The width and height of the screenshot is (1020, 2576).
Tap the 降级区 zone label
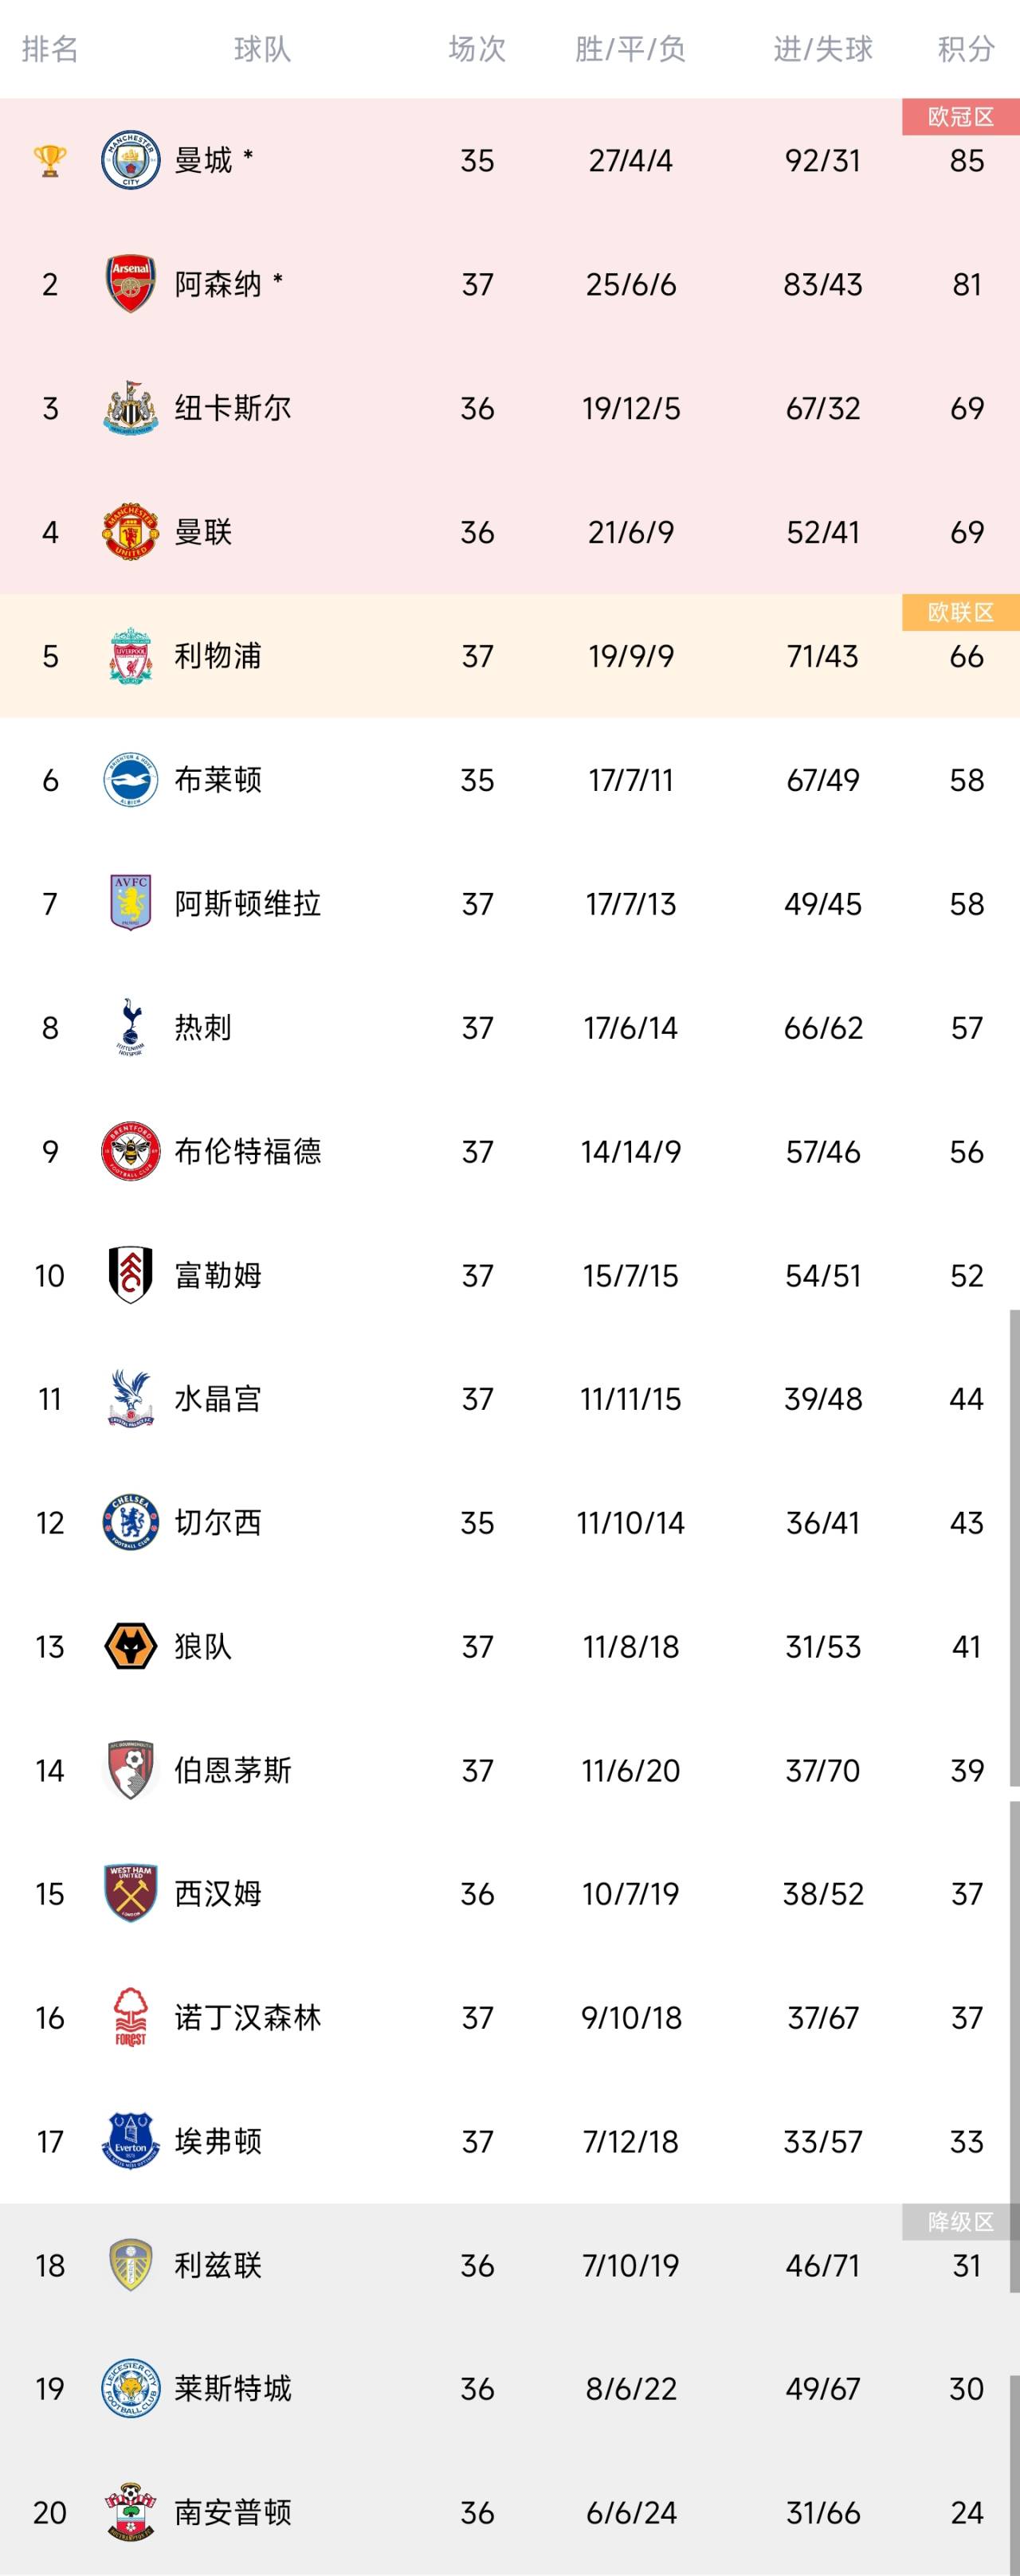click(x=960, y=2221)
